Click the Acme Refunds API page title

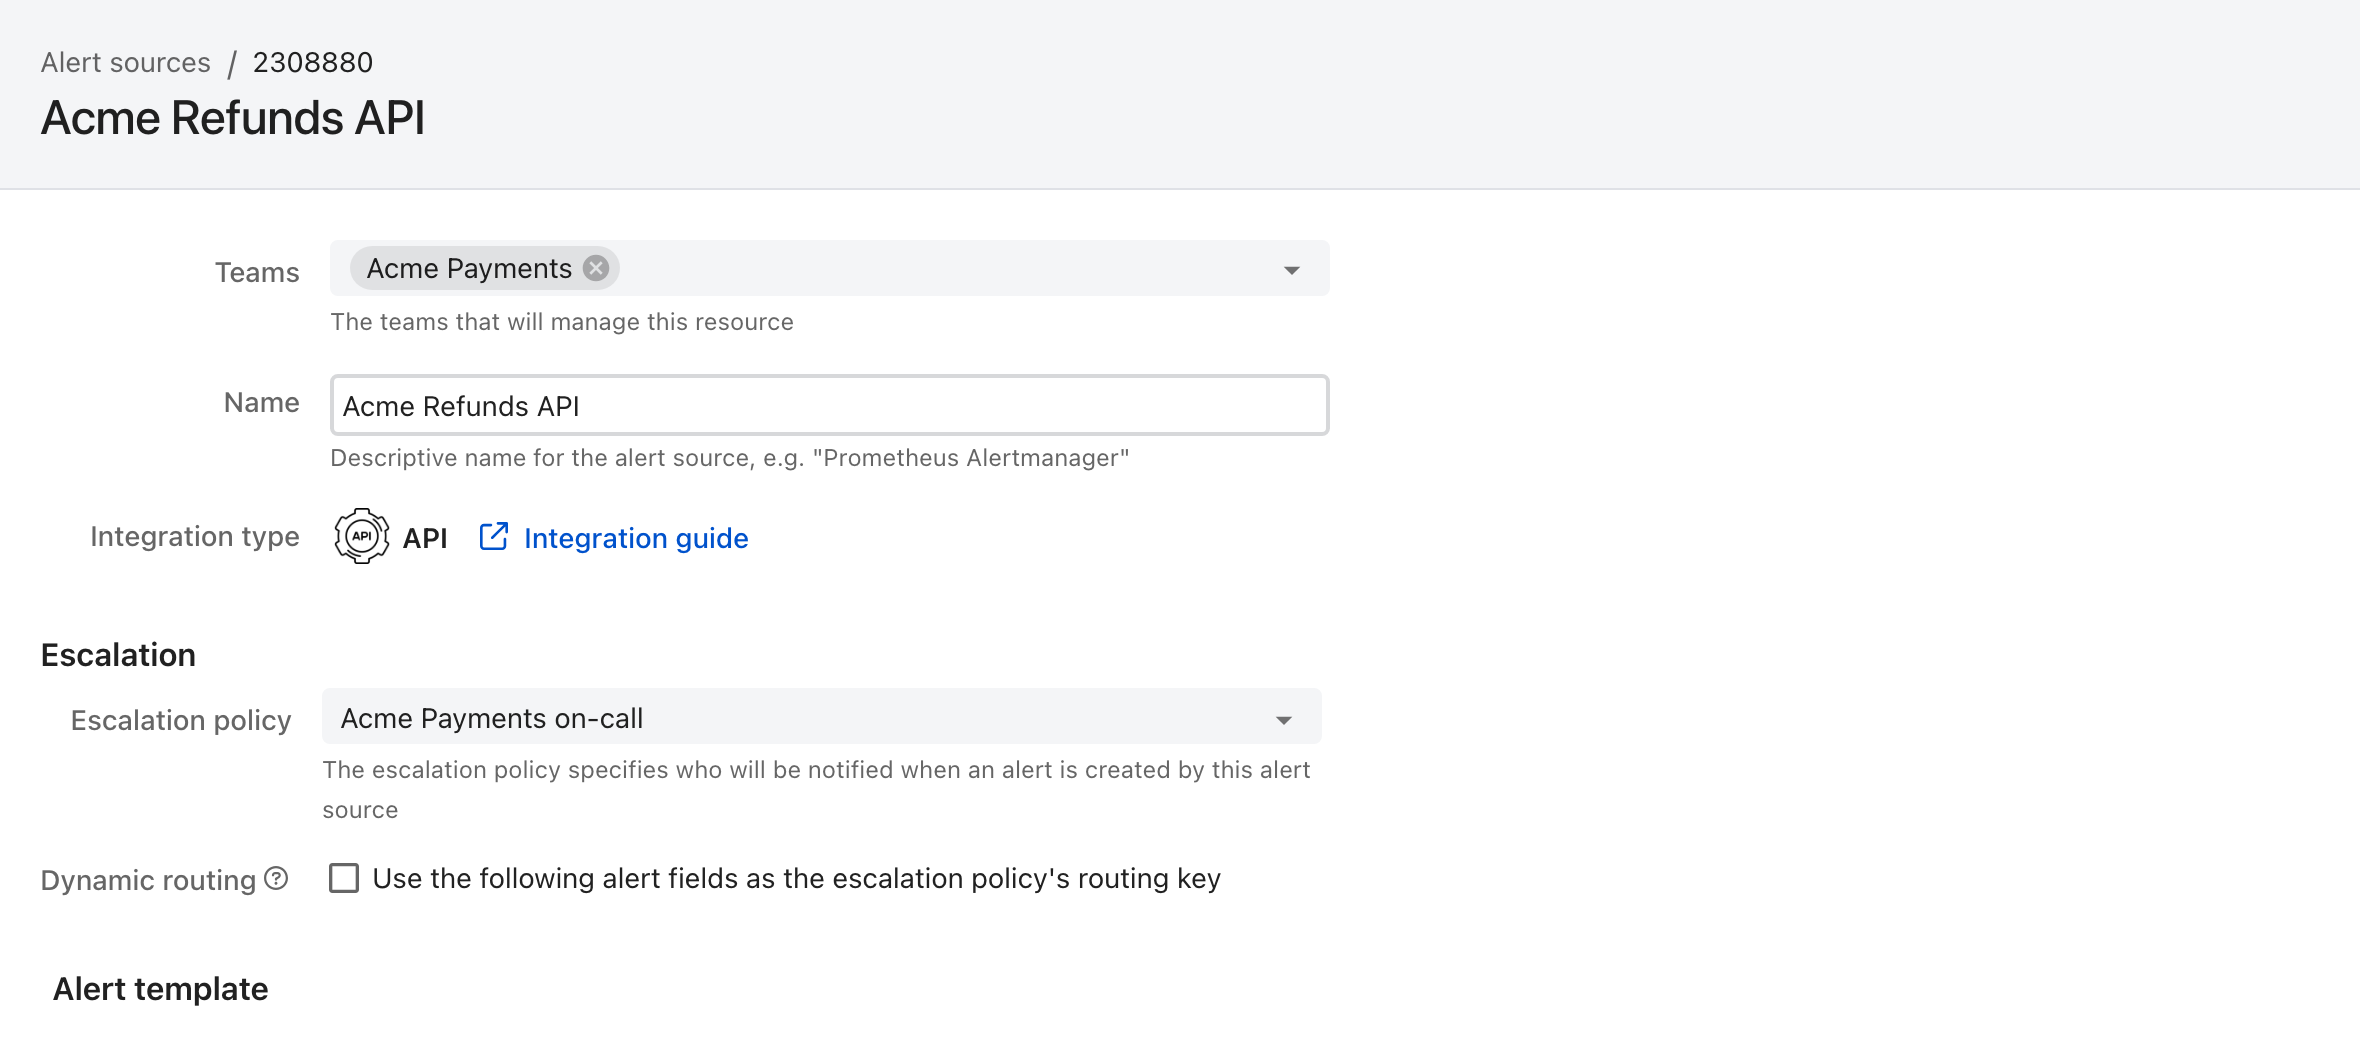[233, 118]
